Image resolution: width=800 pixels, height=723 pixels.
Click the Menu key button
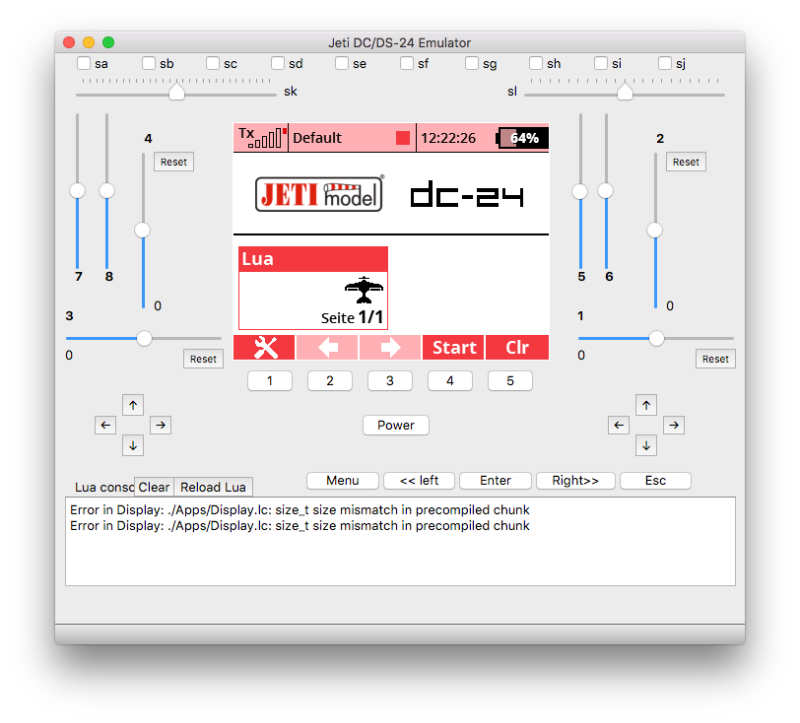coord(342,481)
